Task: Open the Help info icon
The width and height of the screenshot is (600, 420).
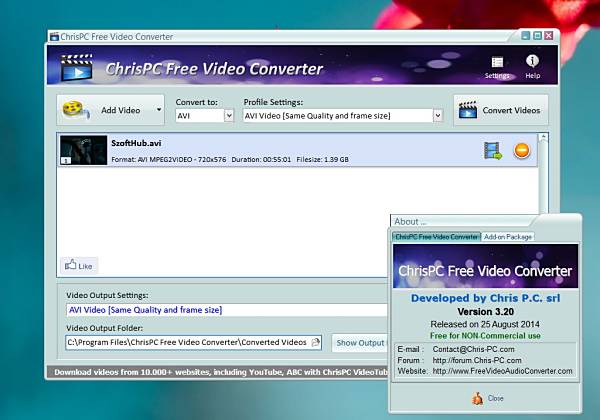Action: 532,66
